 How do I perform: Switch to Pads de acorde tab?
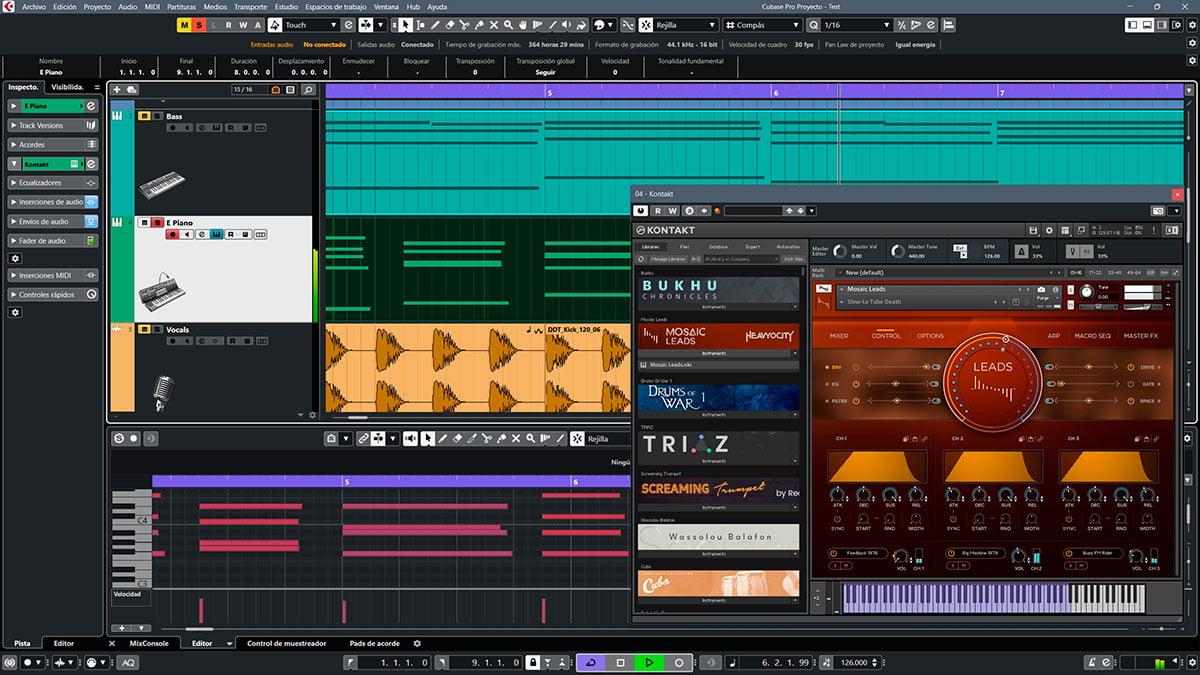pos(375,643)
